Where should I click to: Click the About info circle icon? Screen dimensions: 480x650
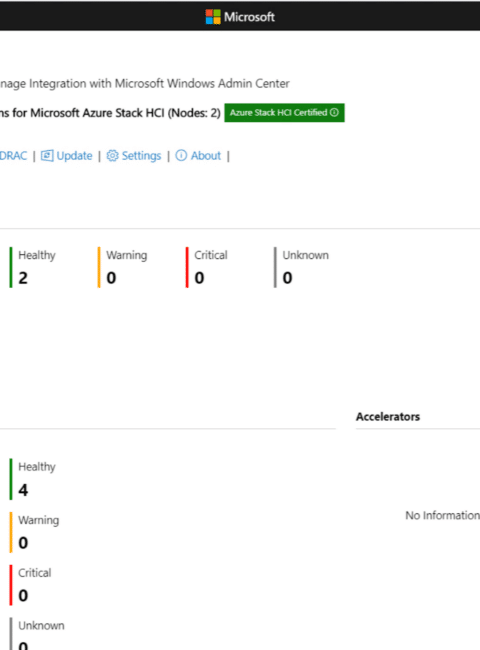181,156
